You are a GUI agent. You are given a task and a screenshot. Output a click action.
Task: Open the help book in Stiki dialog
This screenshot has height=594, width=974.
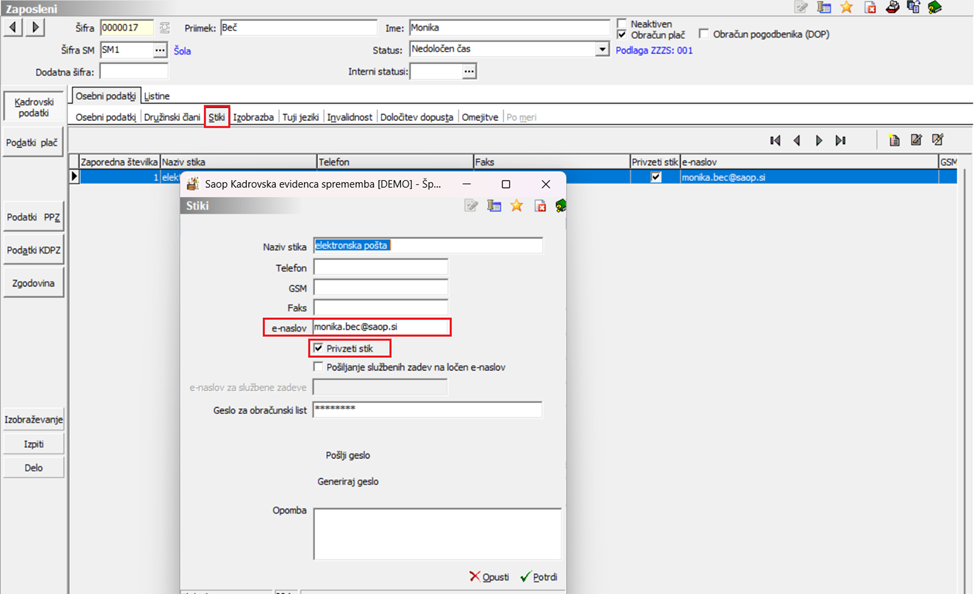coord(560,206)
